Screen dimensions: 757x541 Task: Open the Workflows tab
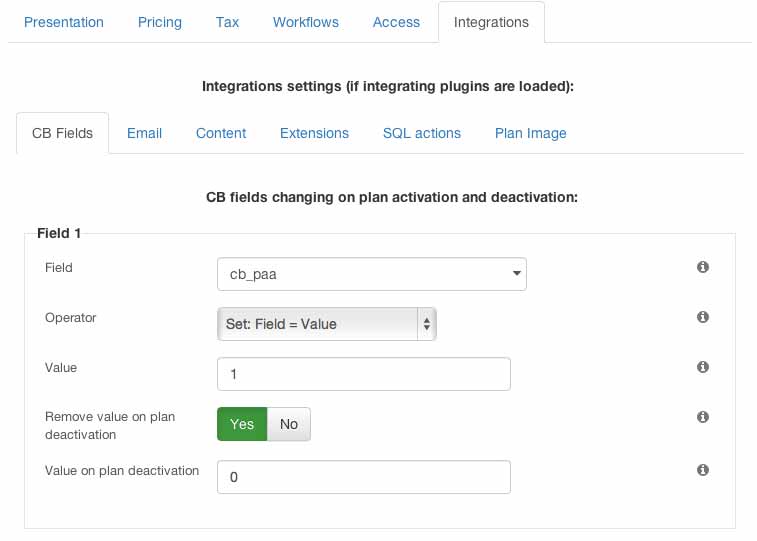[306, 22]
